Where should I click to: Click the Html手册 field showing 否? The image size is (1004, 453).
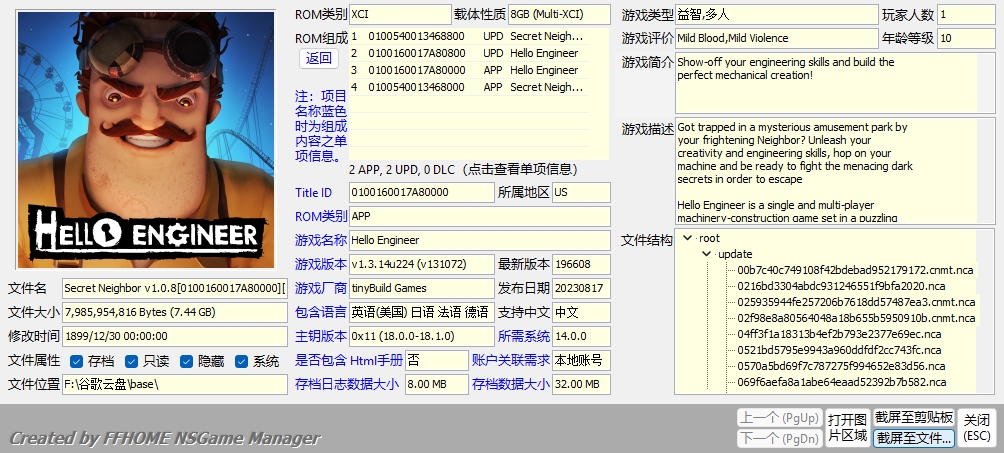(437, 361)
